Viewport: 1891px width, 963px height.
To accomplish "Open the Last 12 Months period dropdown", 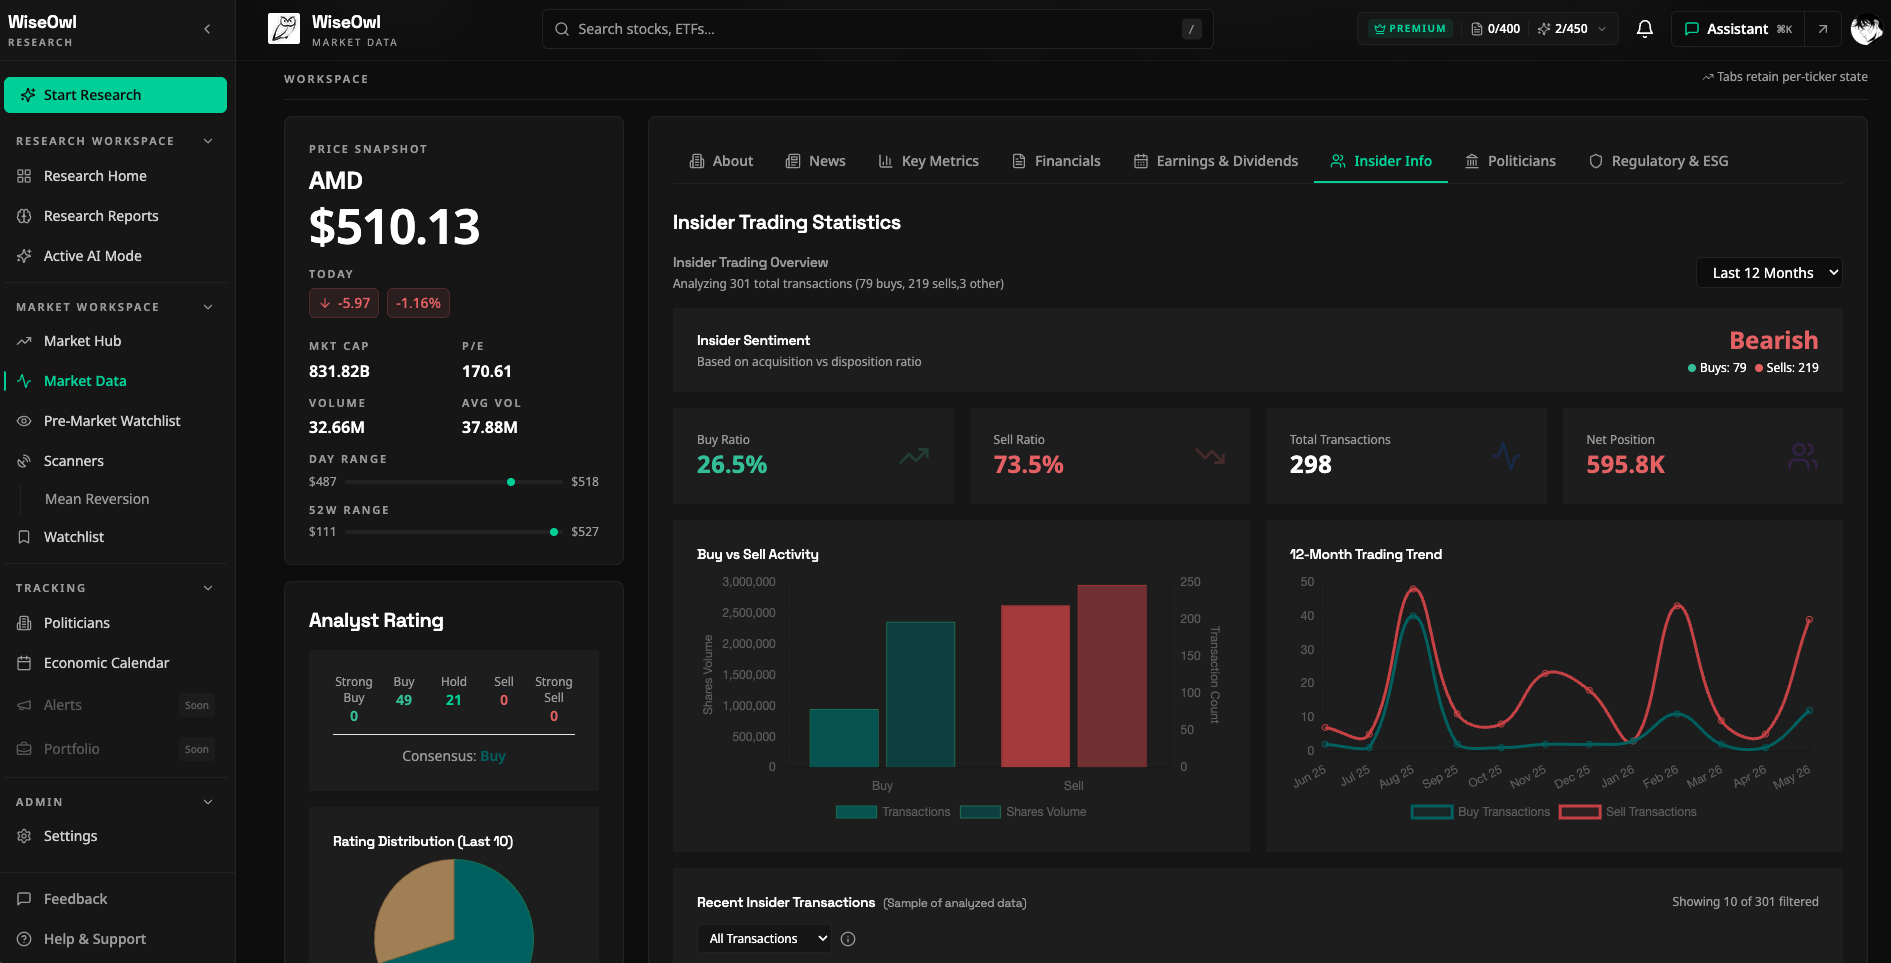I will [1769, 273].
